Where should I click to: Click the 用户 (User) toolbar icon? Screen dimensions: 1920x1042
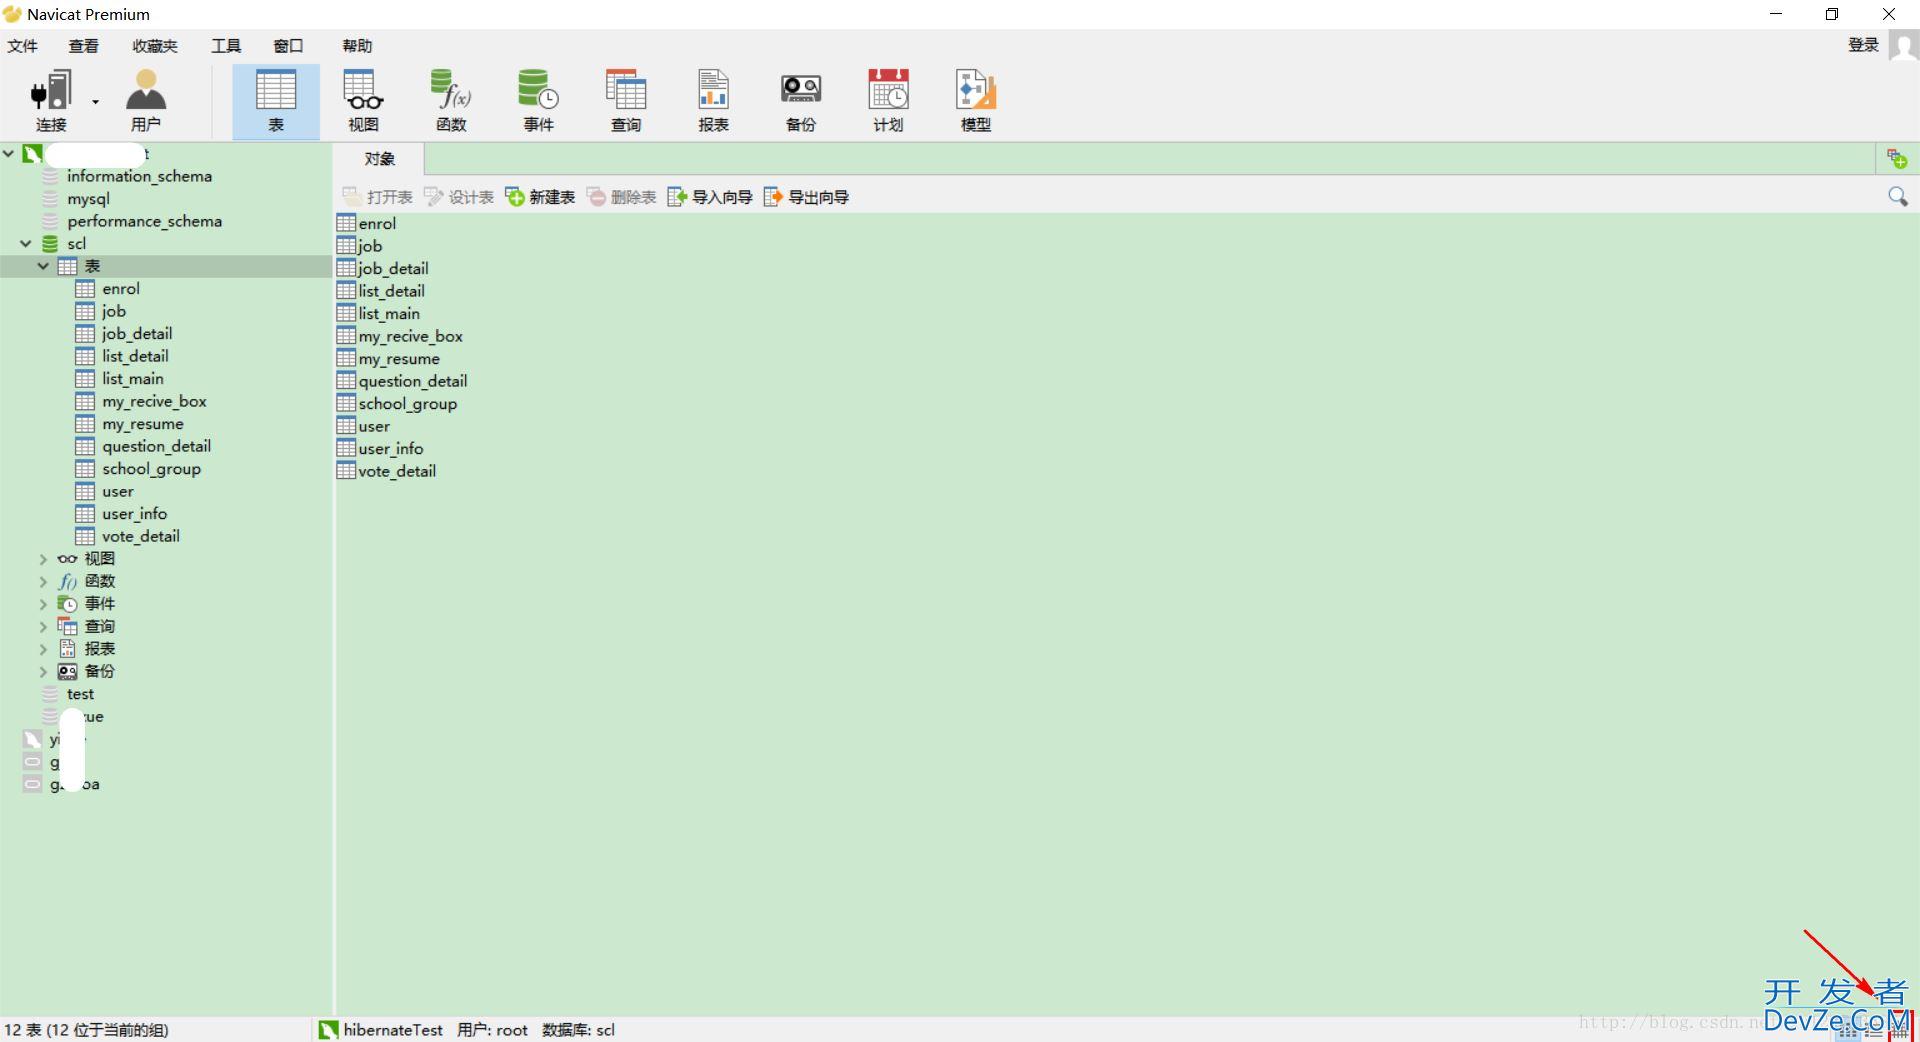146,100
